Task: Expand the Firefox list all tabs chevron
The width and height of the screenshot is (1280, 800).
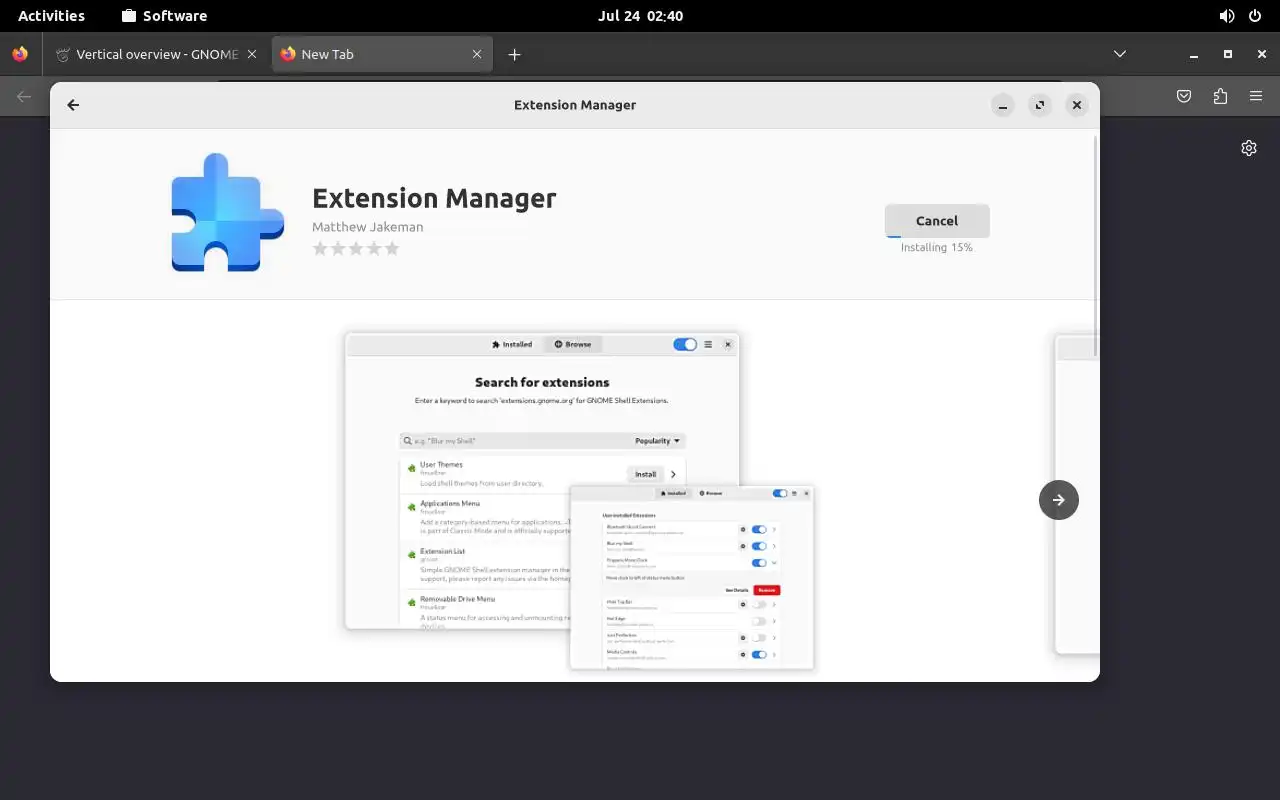Action: pos(1120,54)
